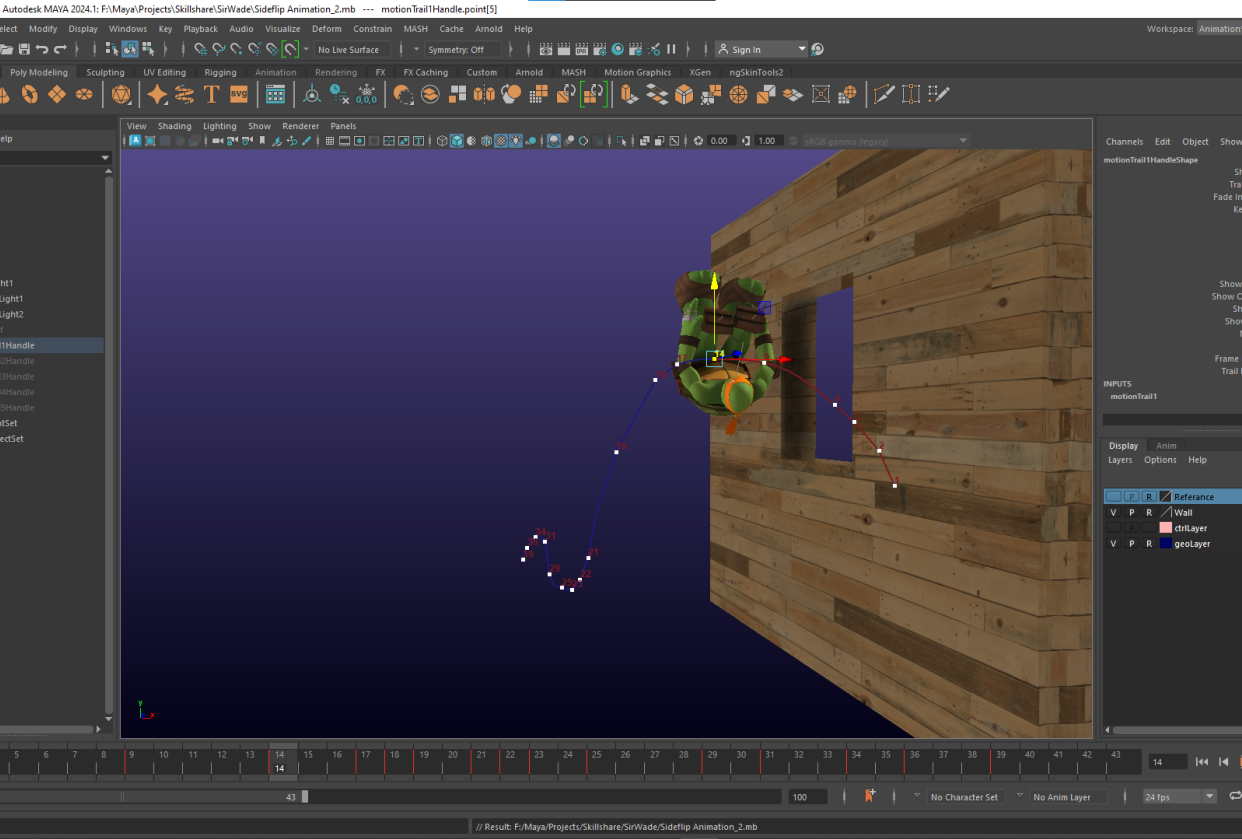
Task: Open the Deform menu
Action: click(326, 29)
